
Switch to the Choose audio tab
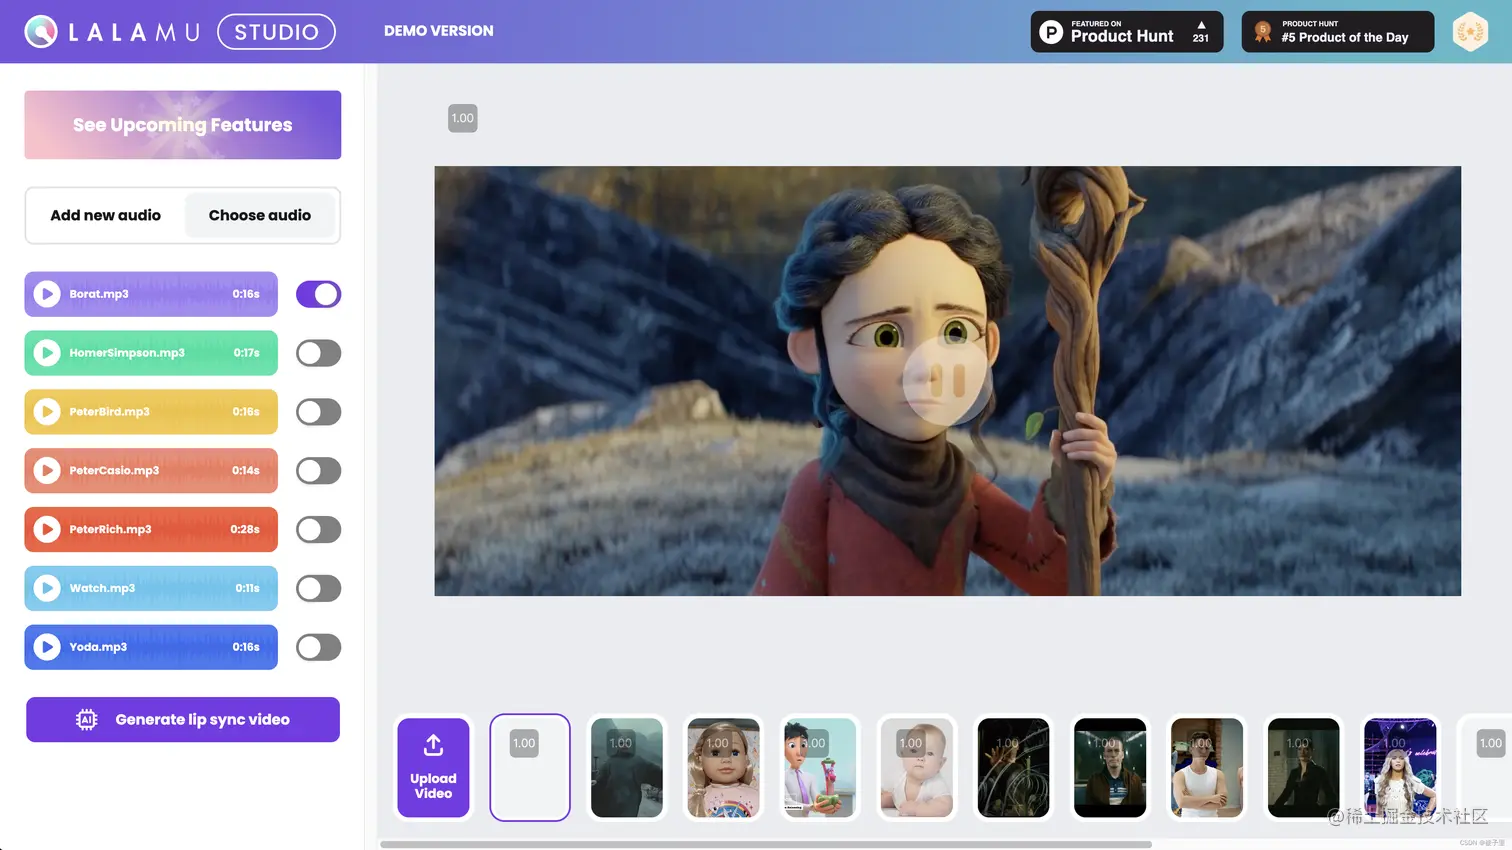click(260, 215)
